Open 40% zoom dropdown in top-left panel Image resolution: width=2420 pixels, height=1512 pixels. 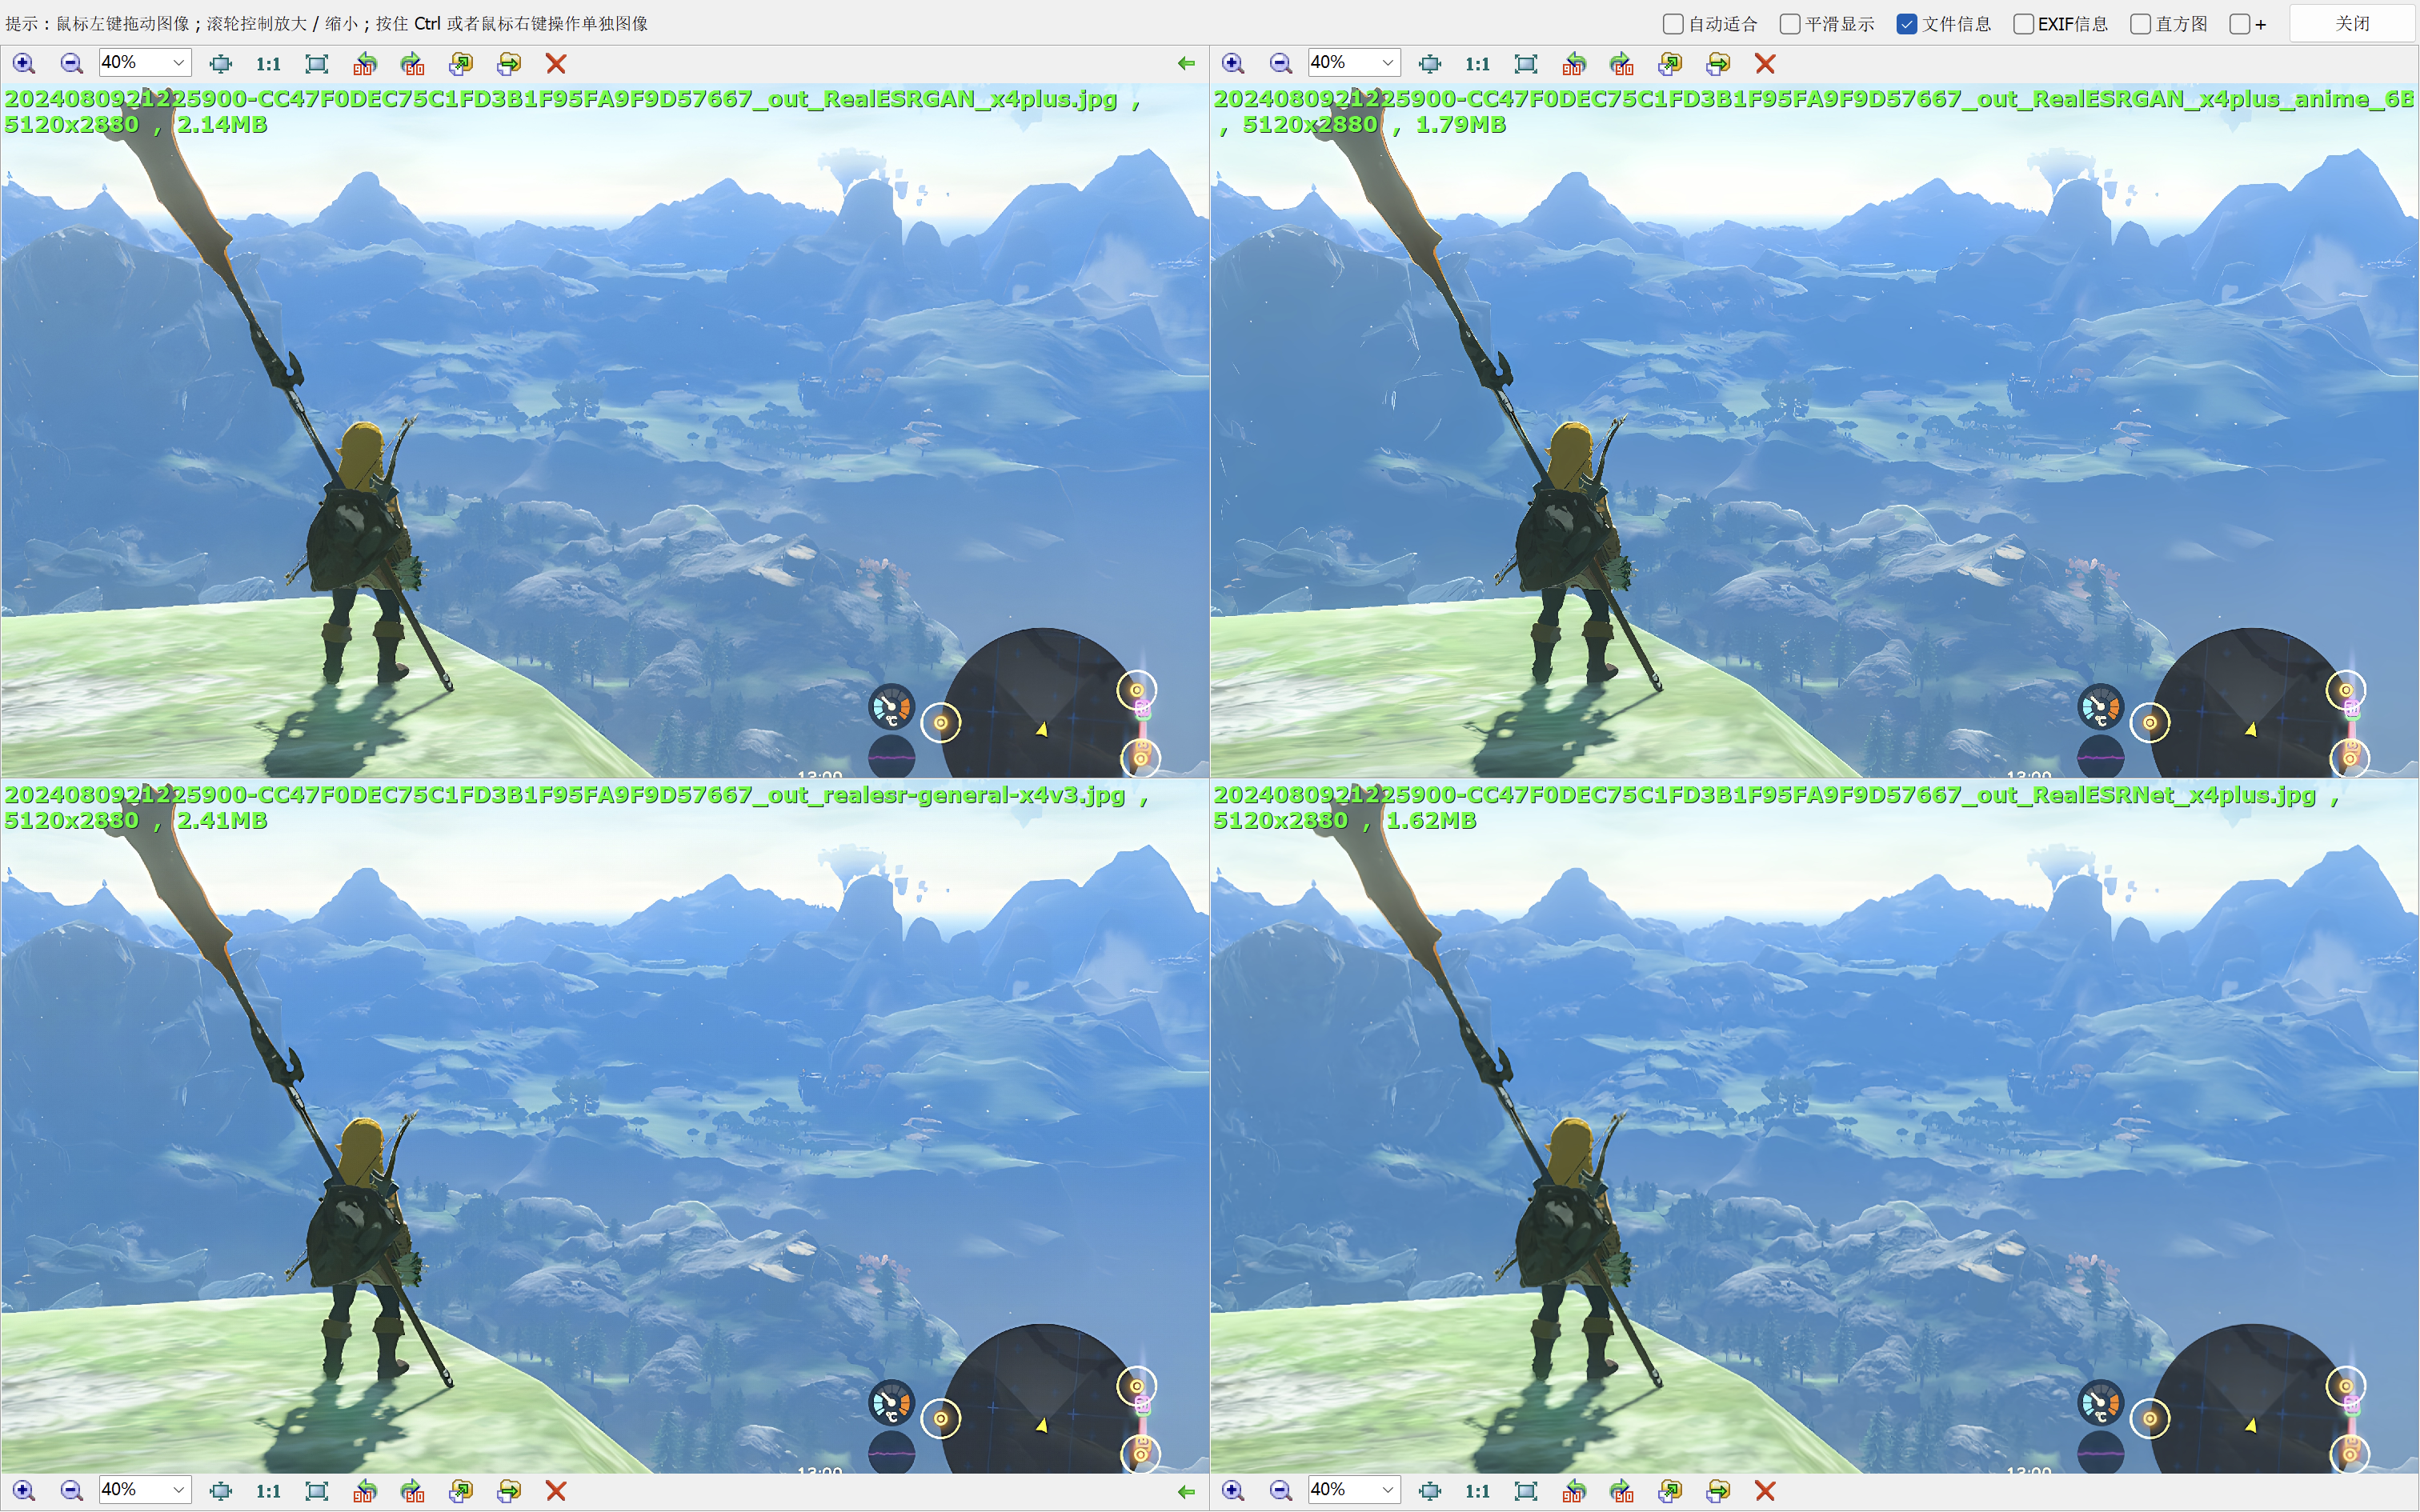pyautogui.click(x=178, y=63)
